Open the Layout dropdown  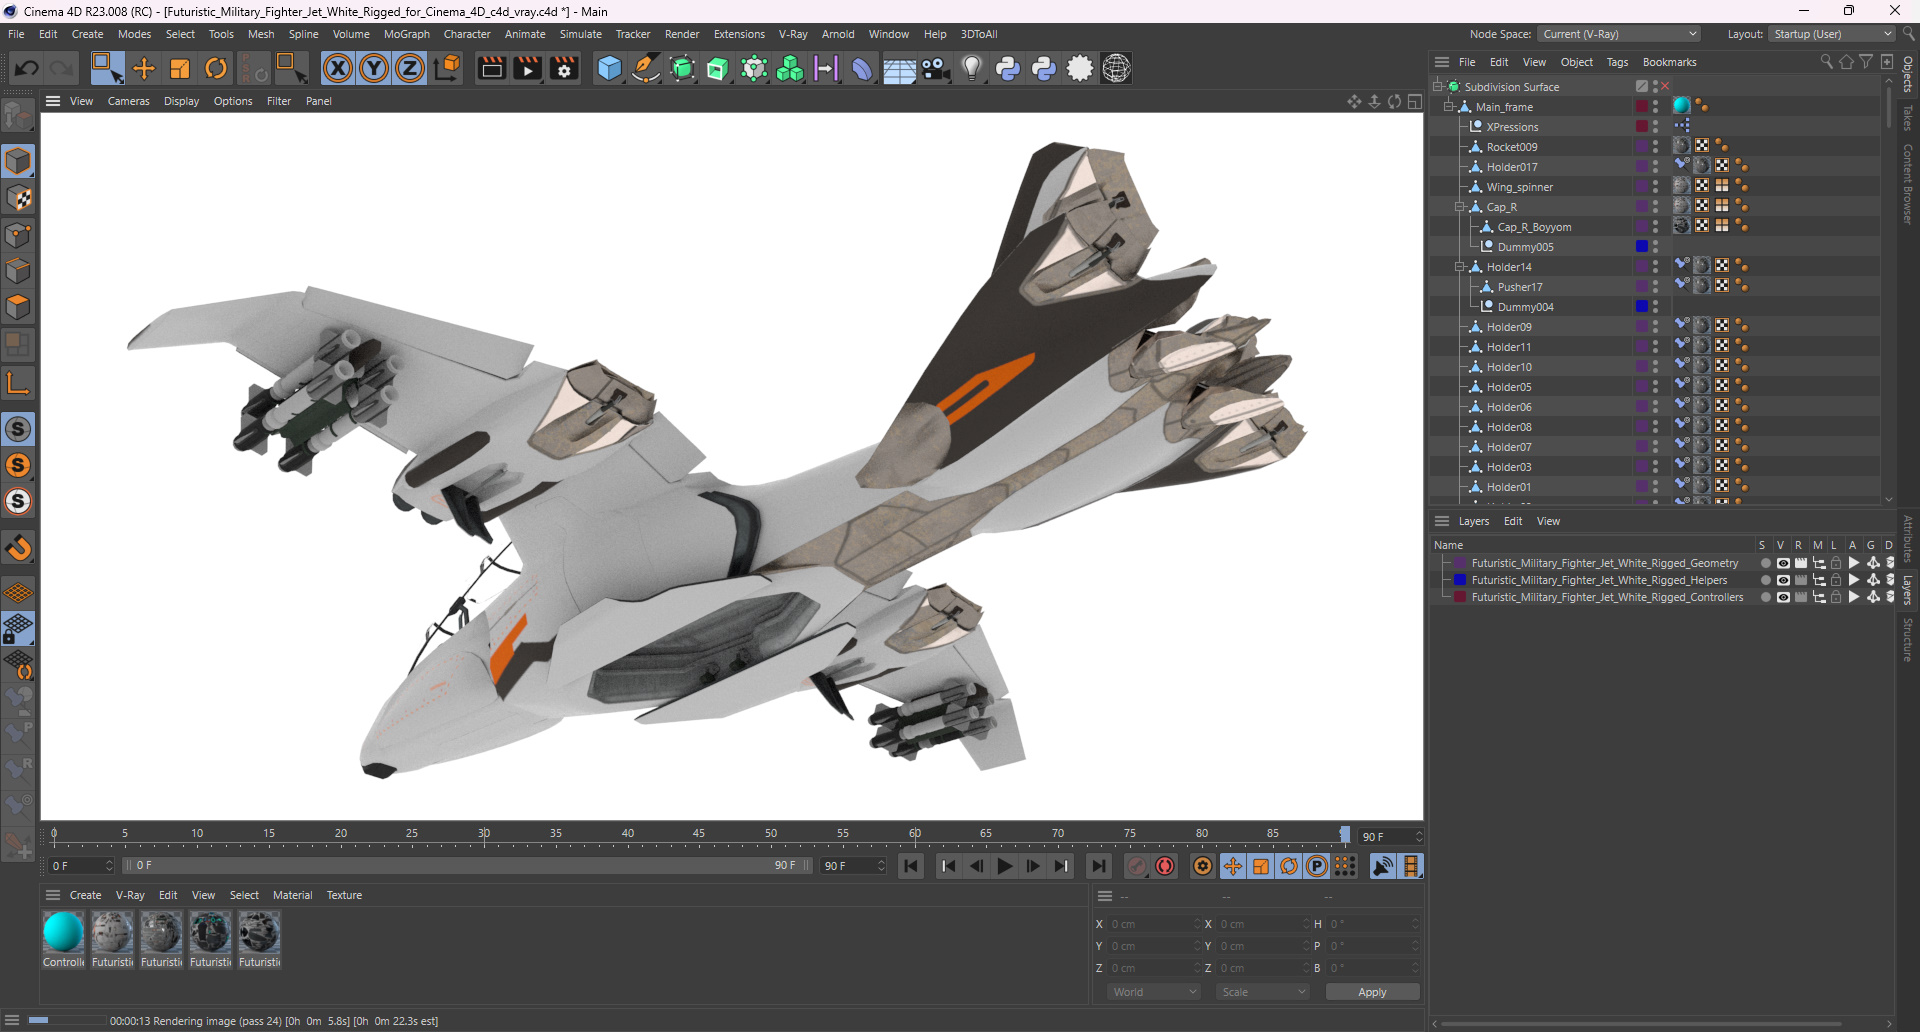[1832, 34]
